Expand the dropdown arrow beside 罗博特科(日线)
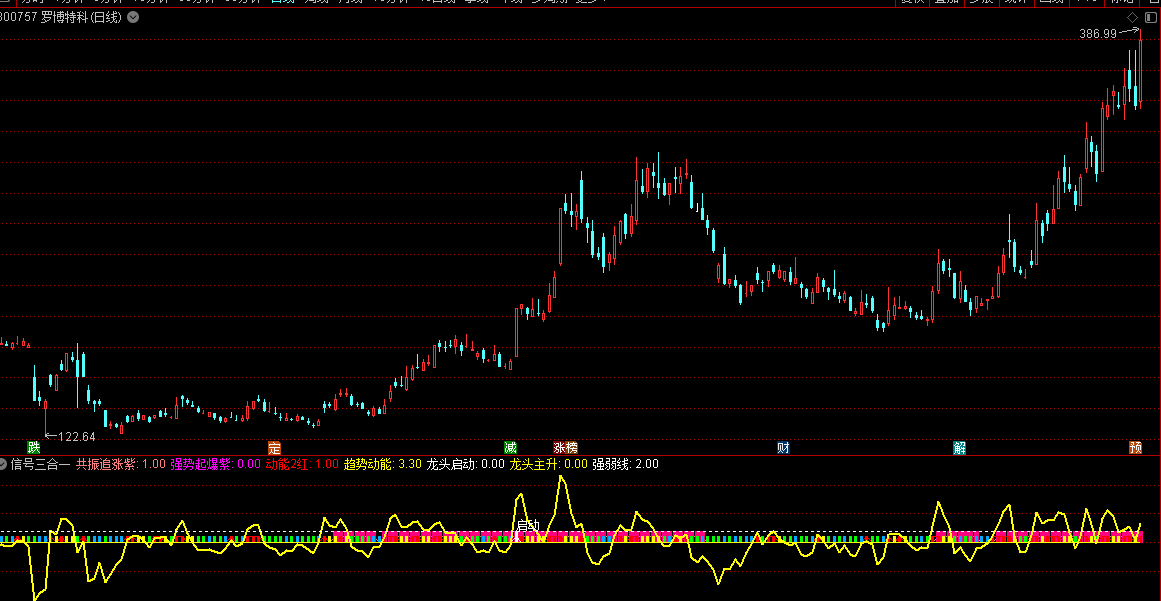The height and width of the screenshot is (601, 1161). (134, 18)
